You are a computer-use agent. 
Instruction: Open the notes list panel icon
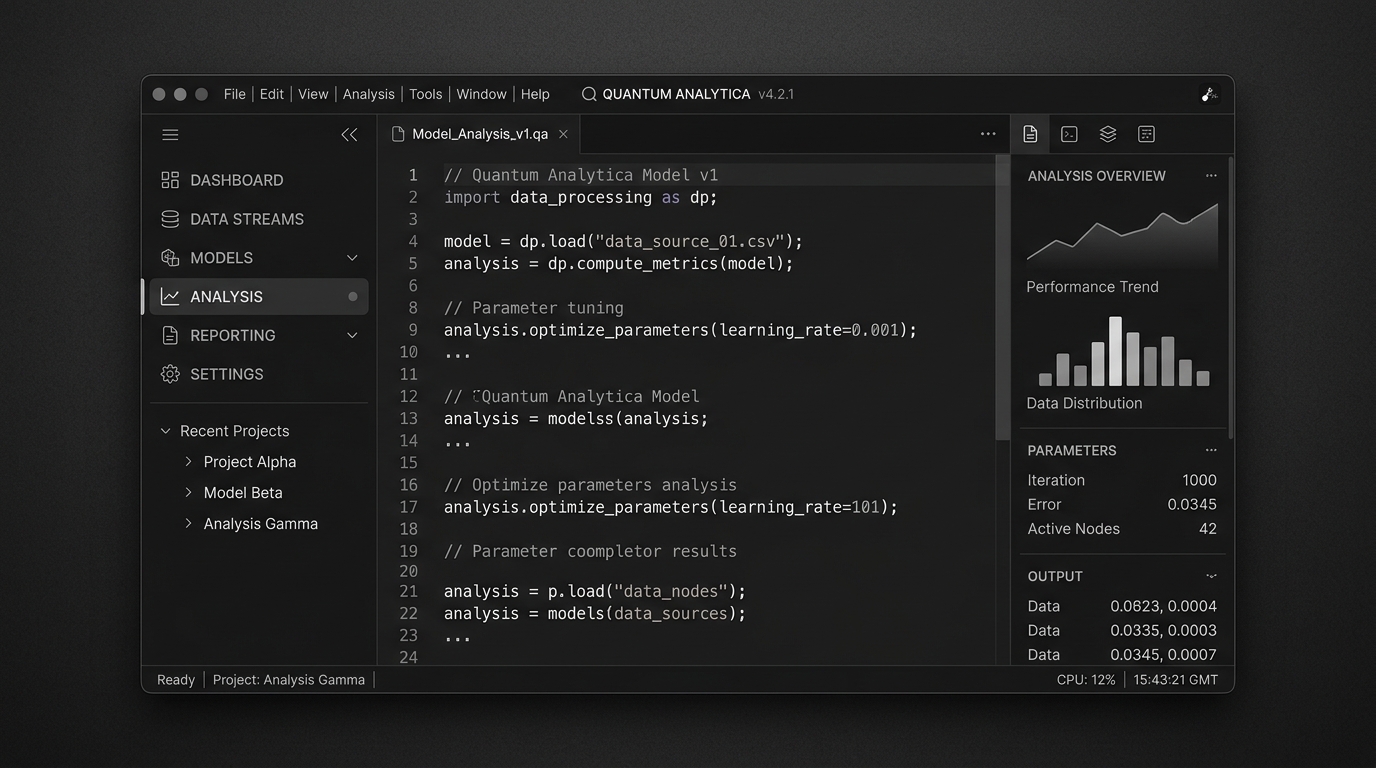coord(1146,134)
